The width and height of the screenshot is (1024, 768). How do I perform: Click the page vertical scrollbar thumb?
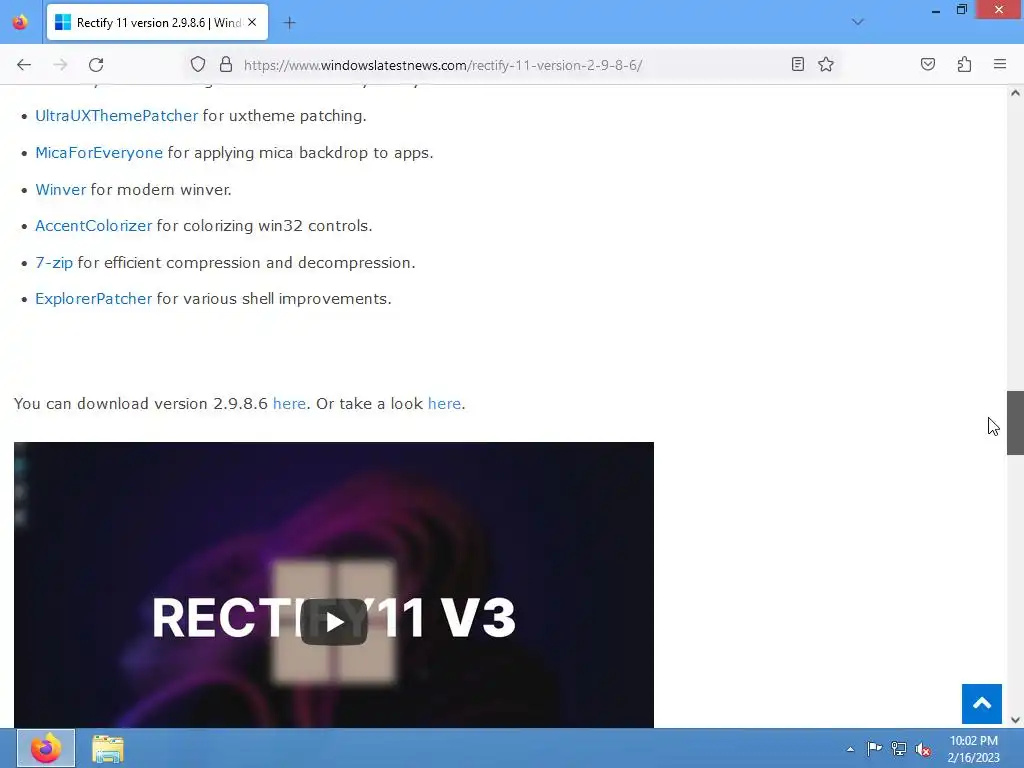1015,423
